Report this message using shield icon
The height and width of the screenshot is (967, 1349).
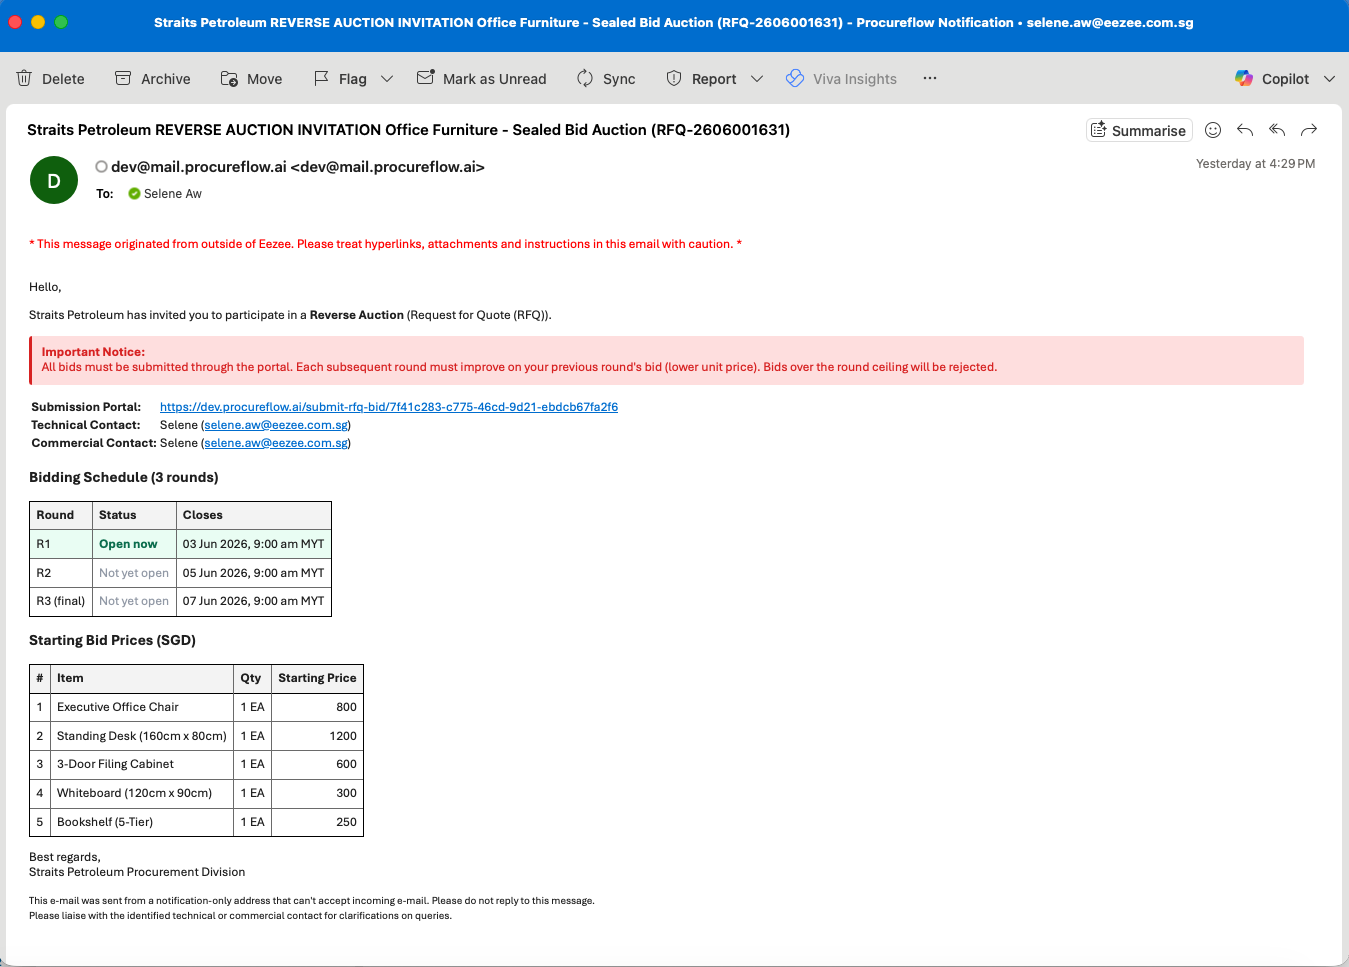tap(674, 78)
